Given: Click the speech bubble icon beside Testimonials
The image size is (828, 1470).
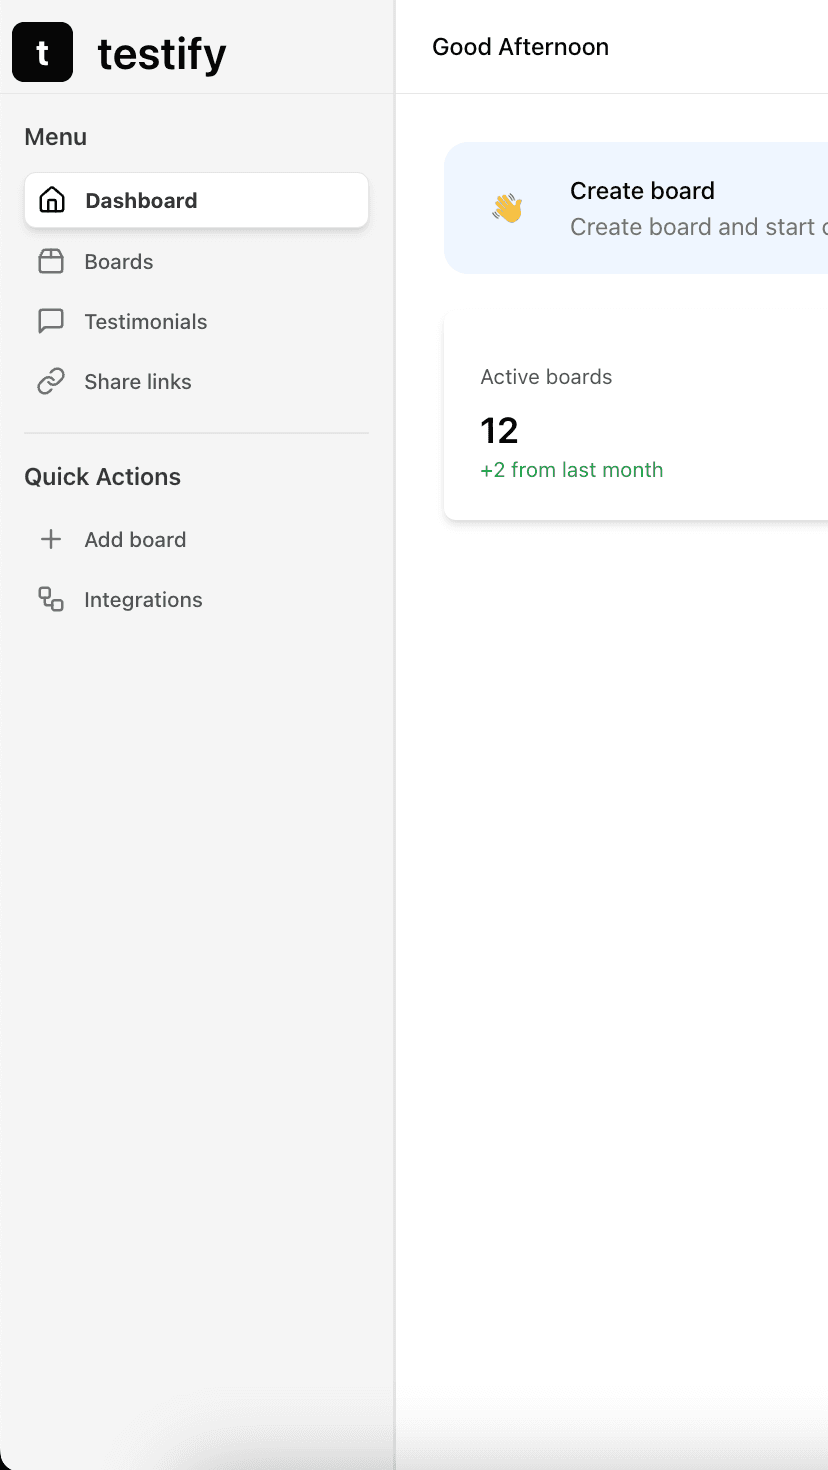Looking at the screenshot, I should coord(51,321).
